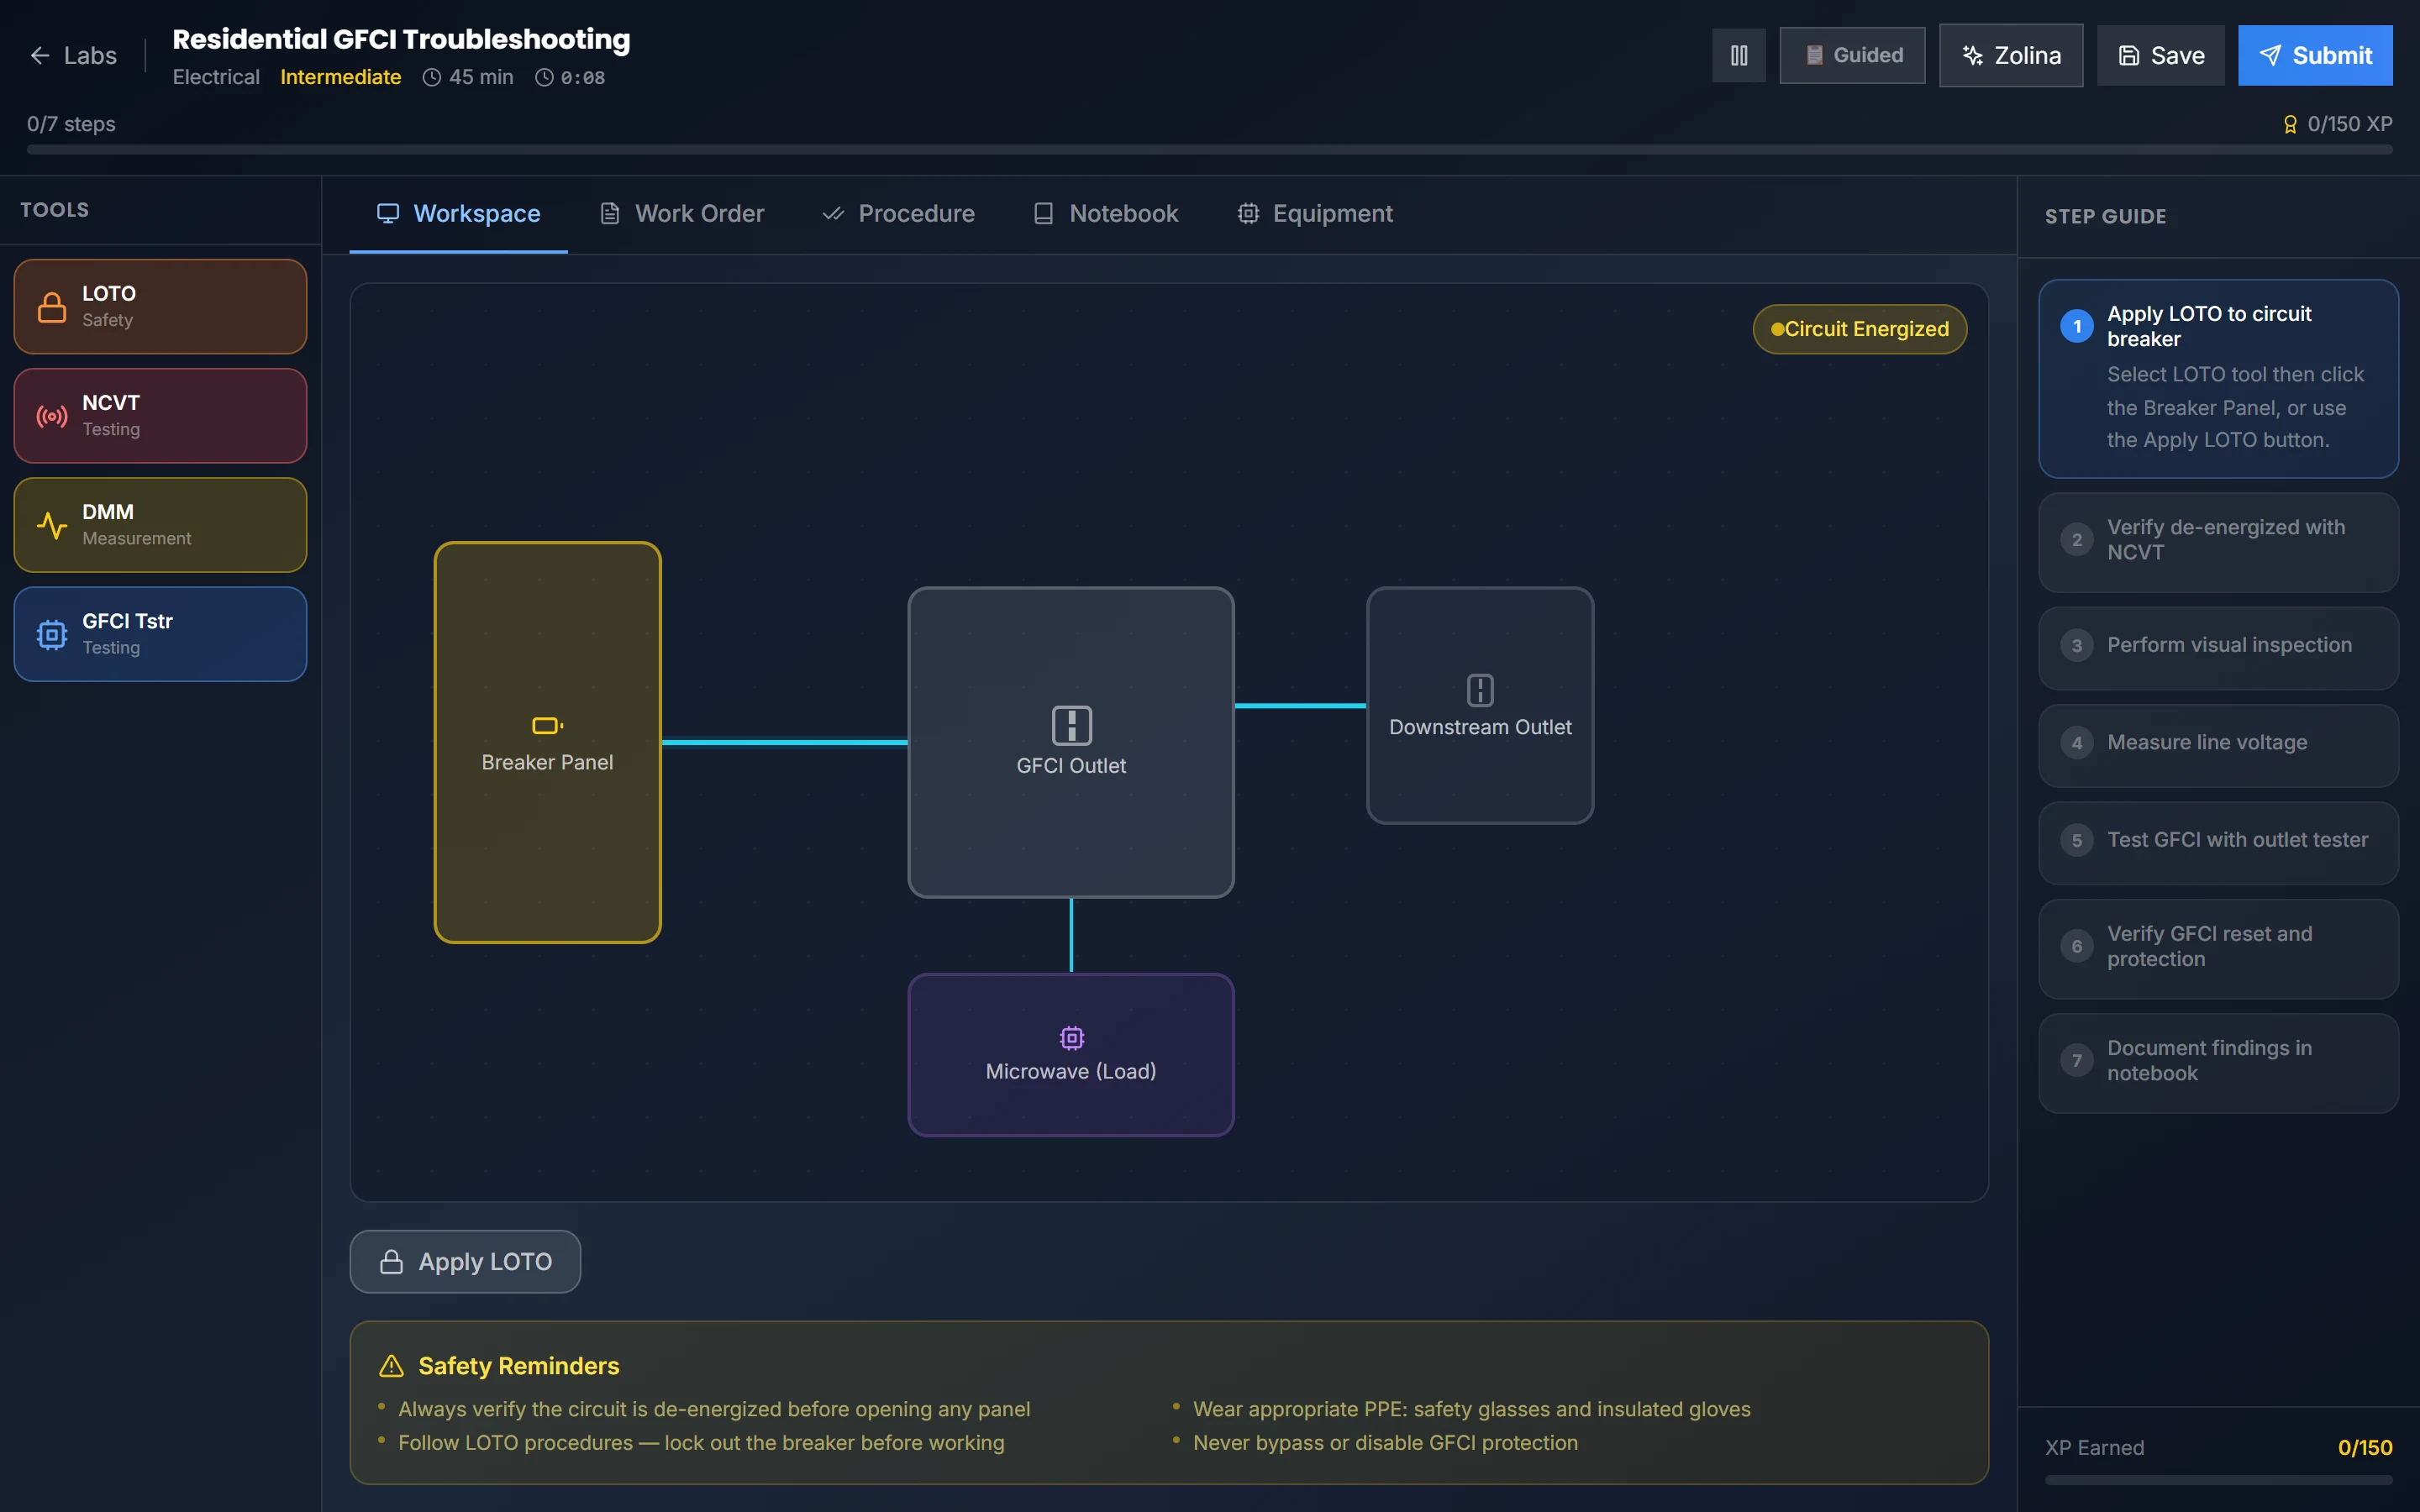
Task: Open the Equipment tab
Action: (x=1314, y=213)
